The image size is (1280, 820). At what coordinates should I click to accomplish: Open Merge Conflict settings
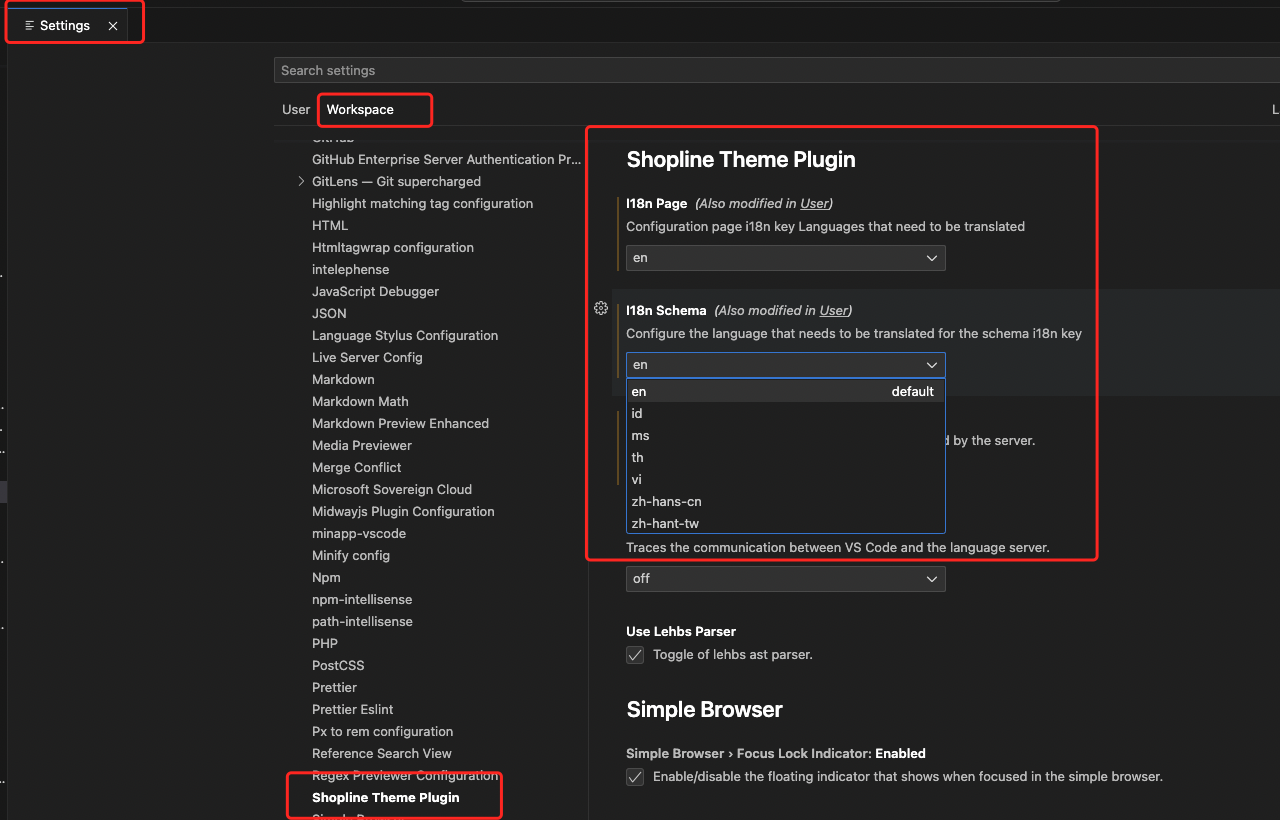[356, 467]
